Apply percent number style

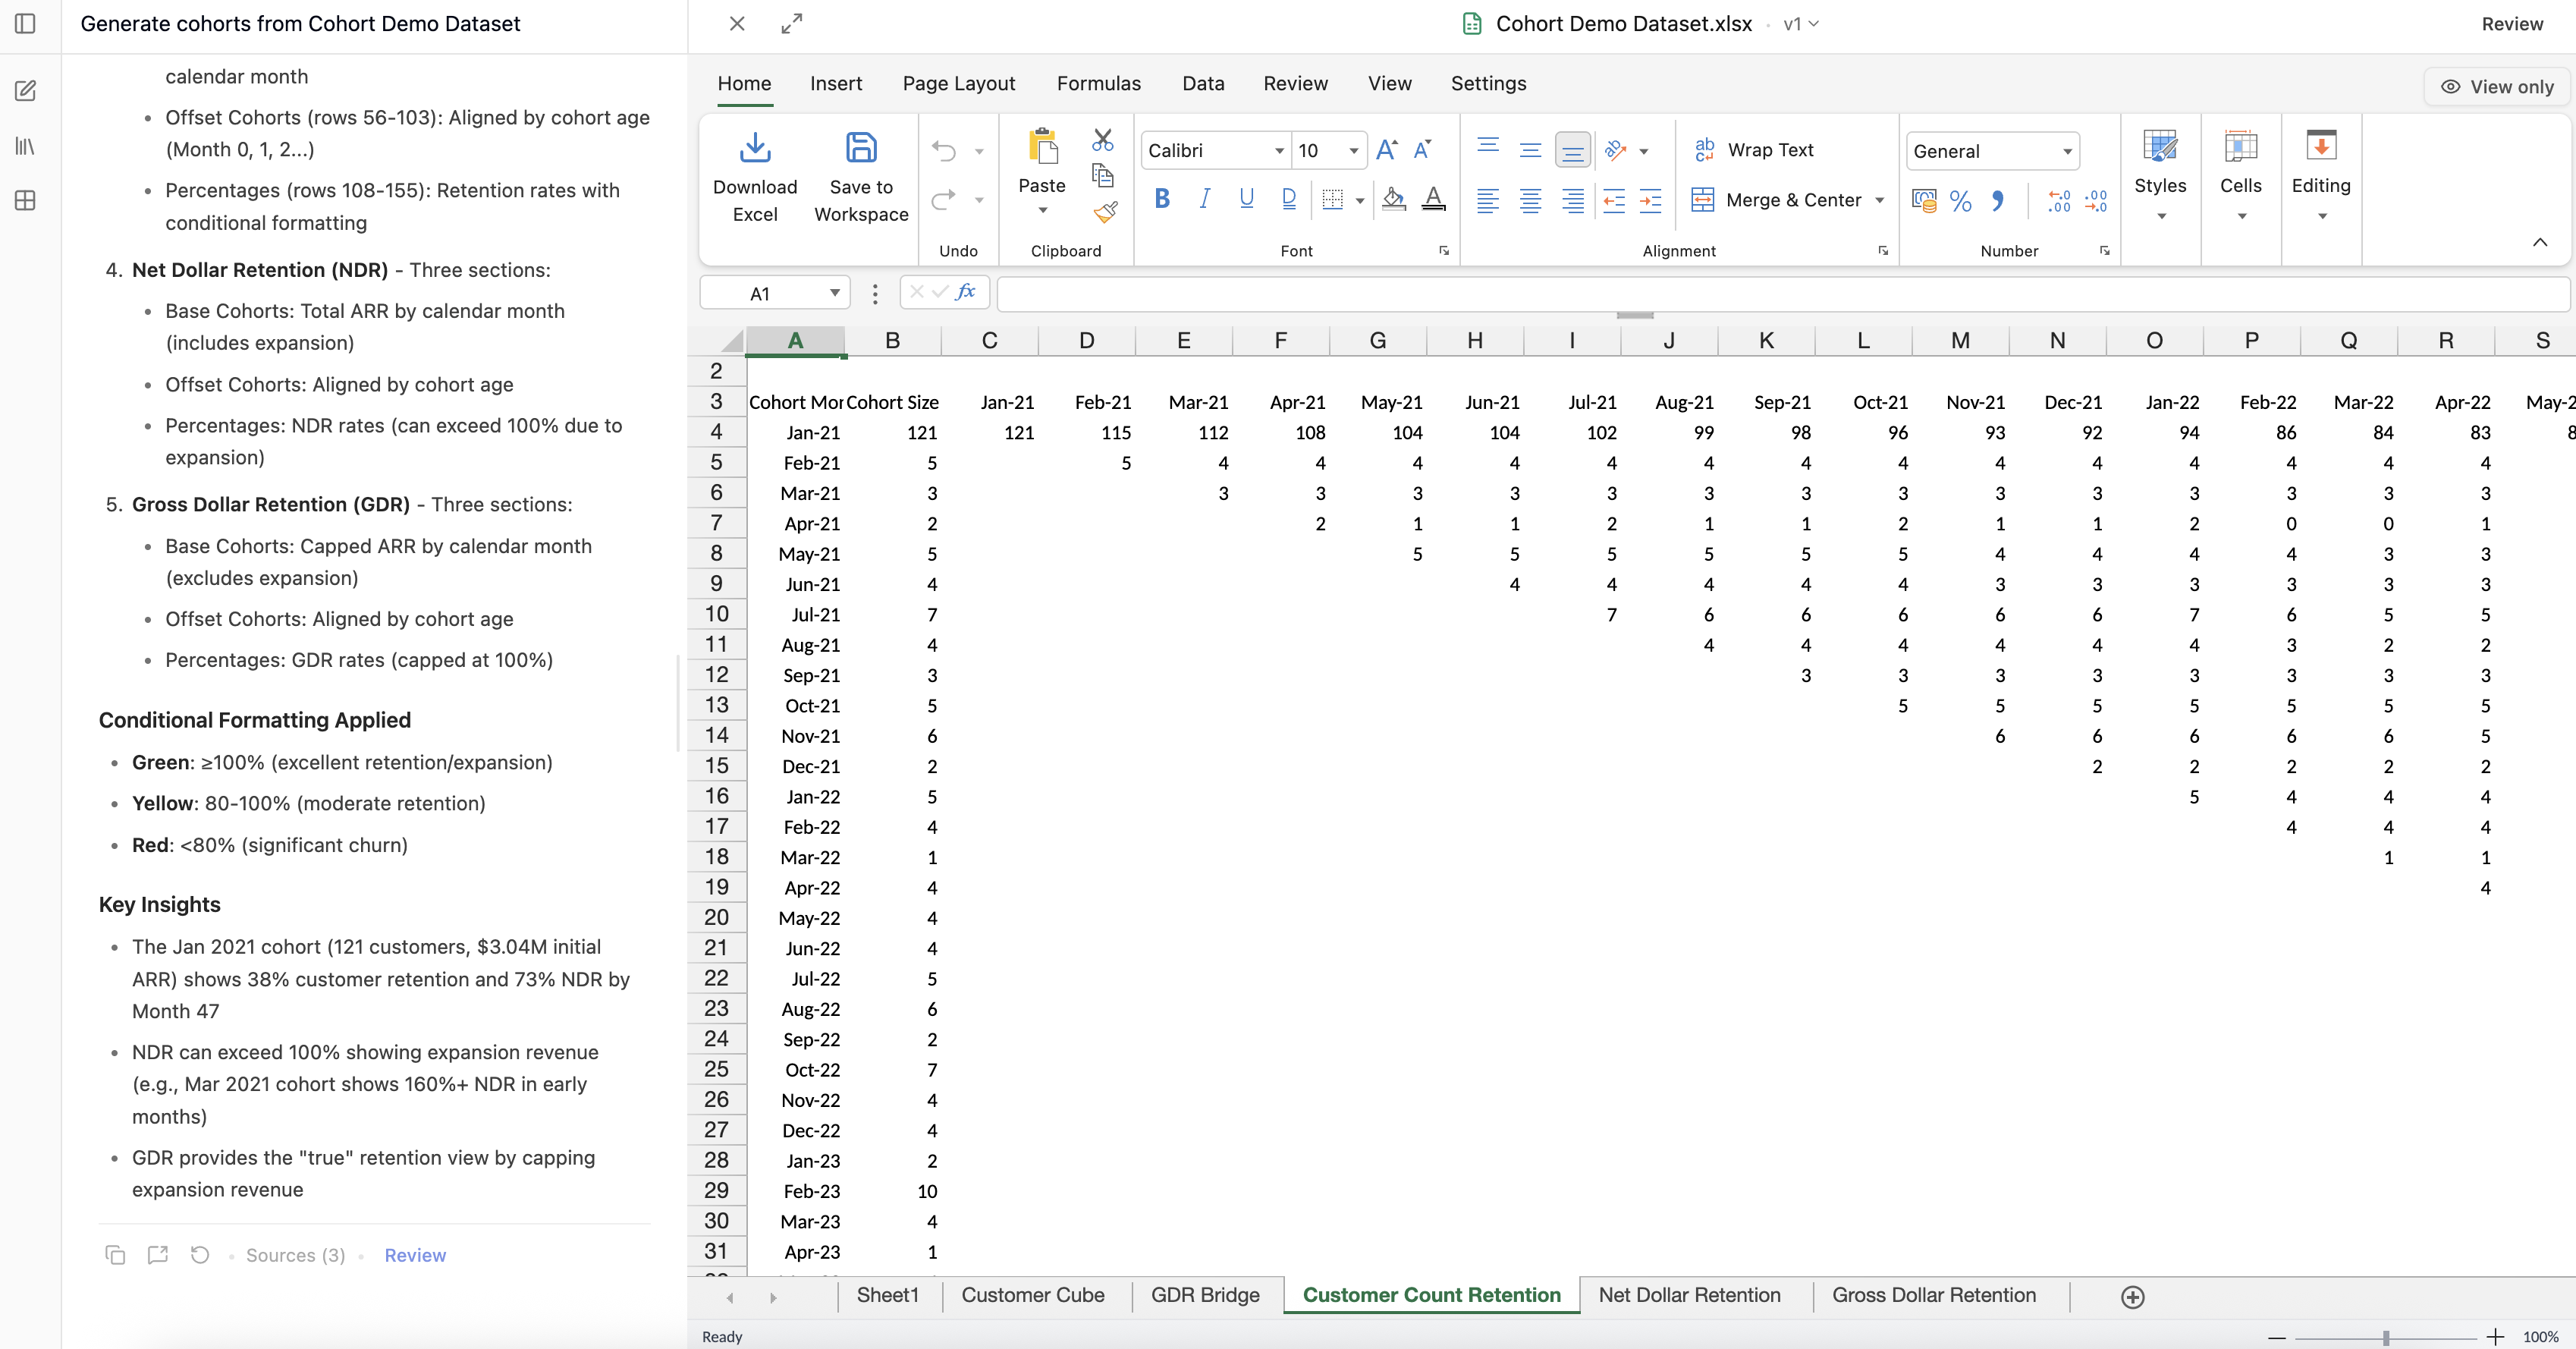(1961, 200)
